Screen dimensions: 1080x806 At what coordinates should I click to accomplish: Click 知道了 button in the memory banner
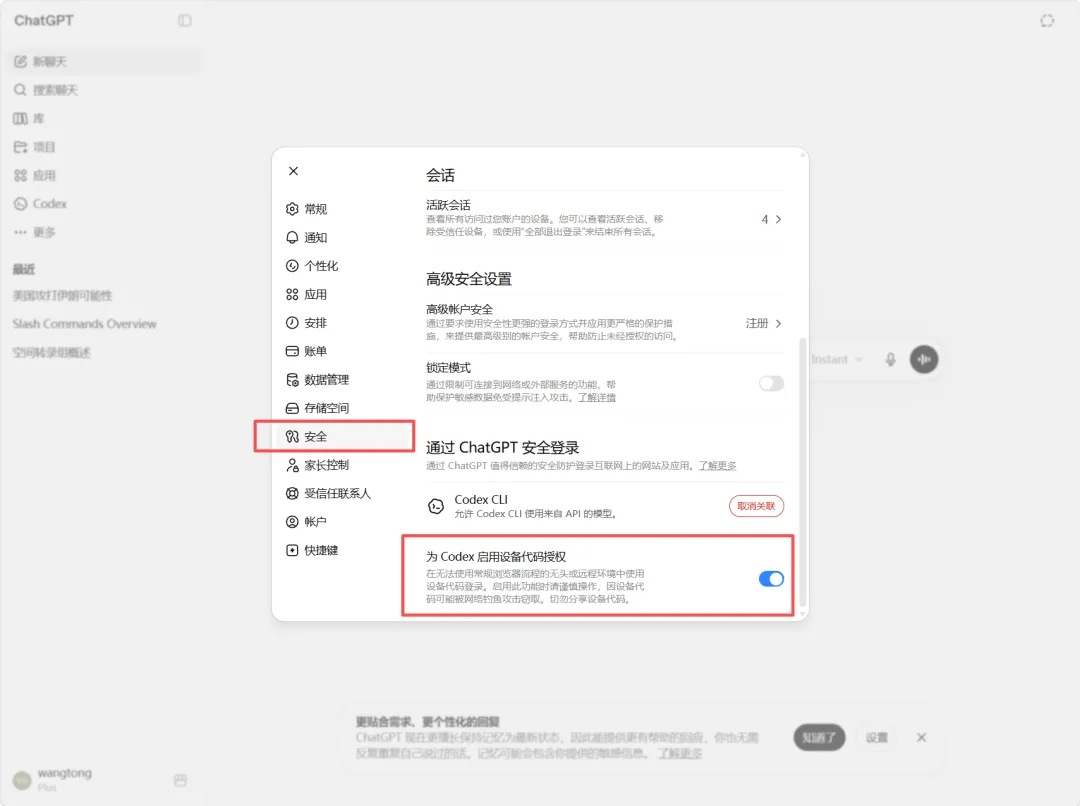coord(819,737)
